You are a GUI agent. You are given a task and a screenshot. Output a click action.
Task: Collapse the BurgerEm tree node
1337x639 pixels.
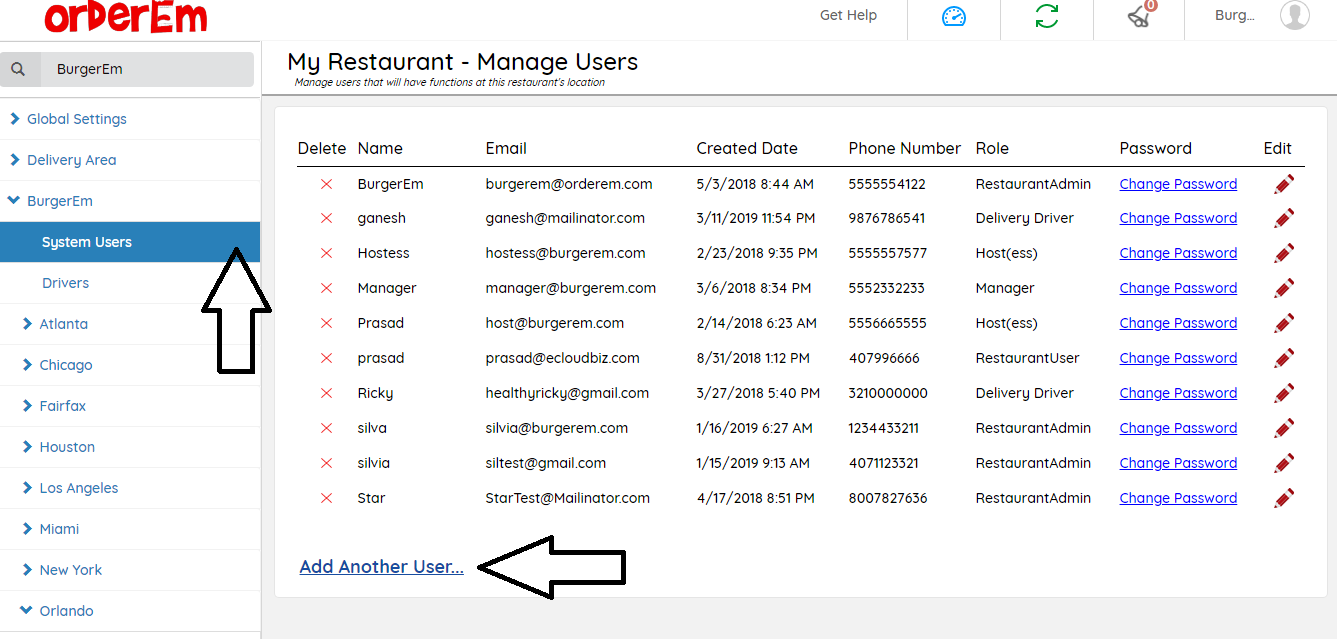pyautogui.click(x=14, y=201)
